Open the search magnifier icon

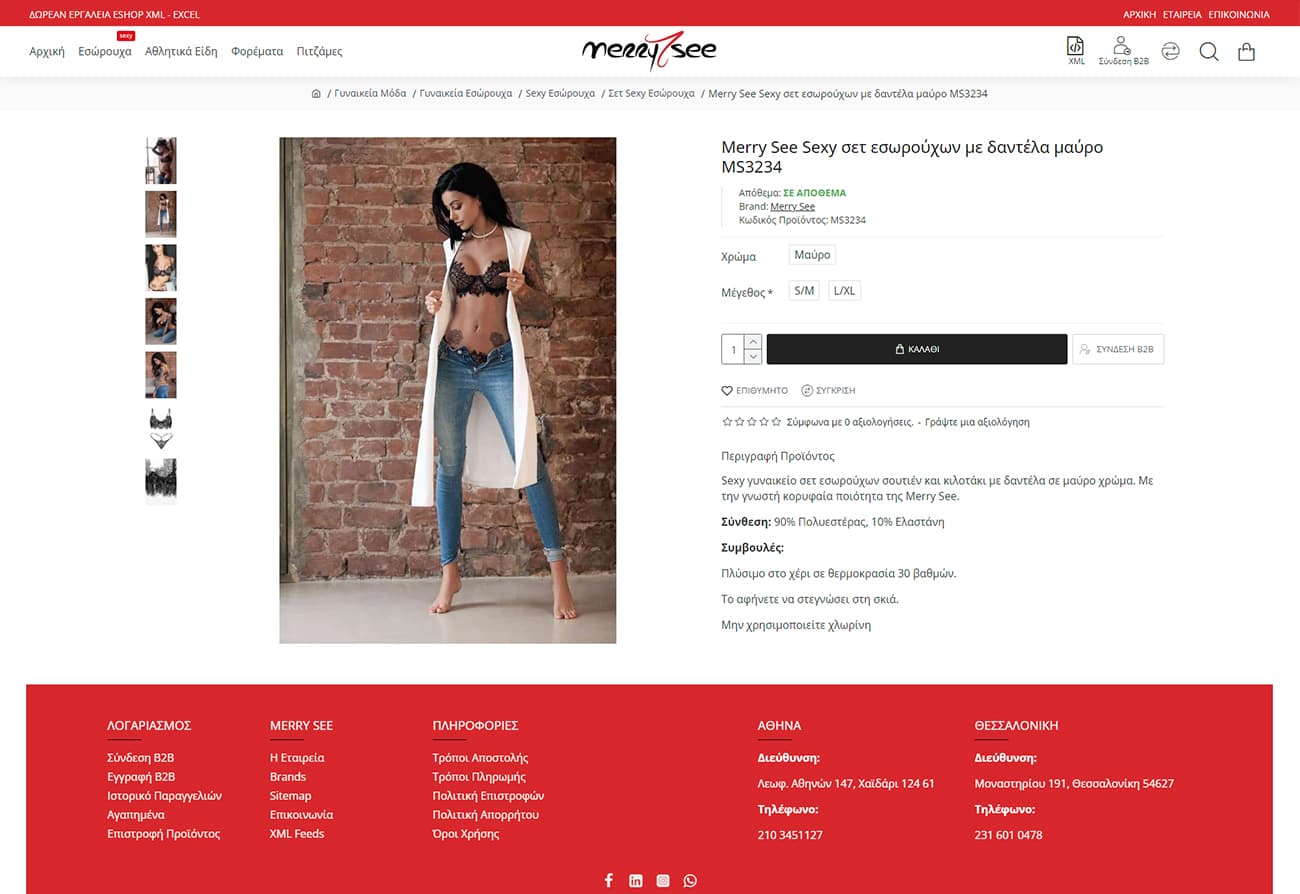(x=1209, y=52)
